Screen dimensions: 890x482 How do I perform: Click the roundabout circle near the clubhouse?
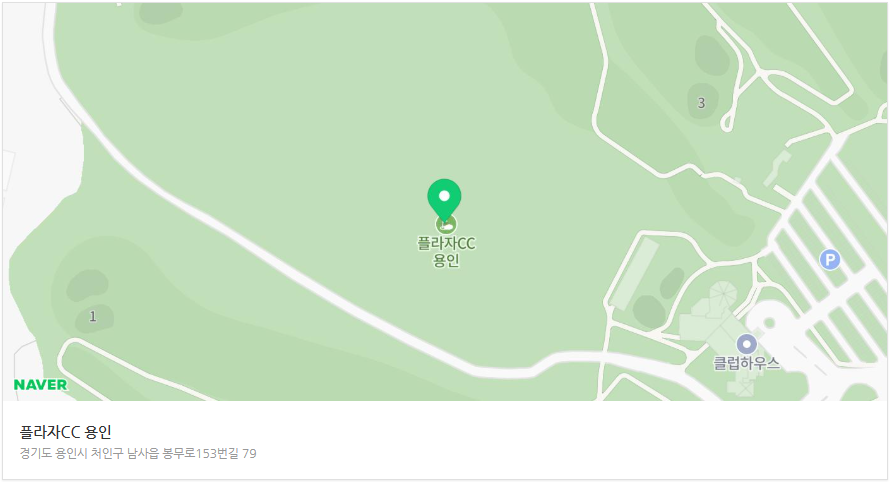click(769, 322)
